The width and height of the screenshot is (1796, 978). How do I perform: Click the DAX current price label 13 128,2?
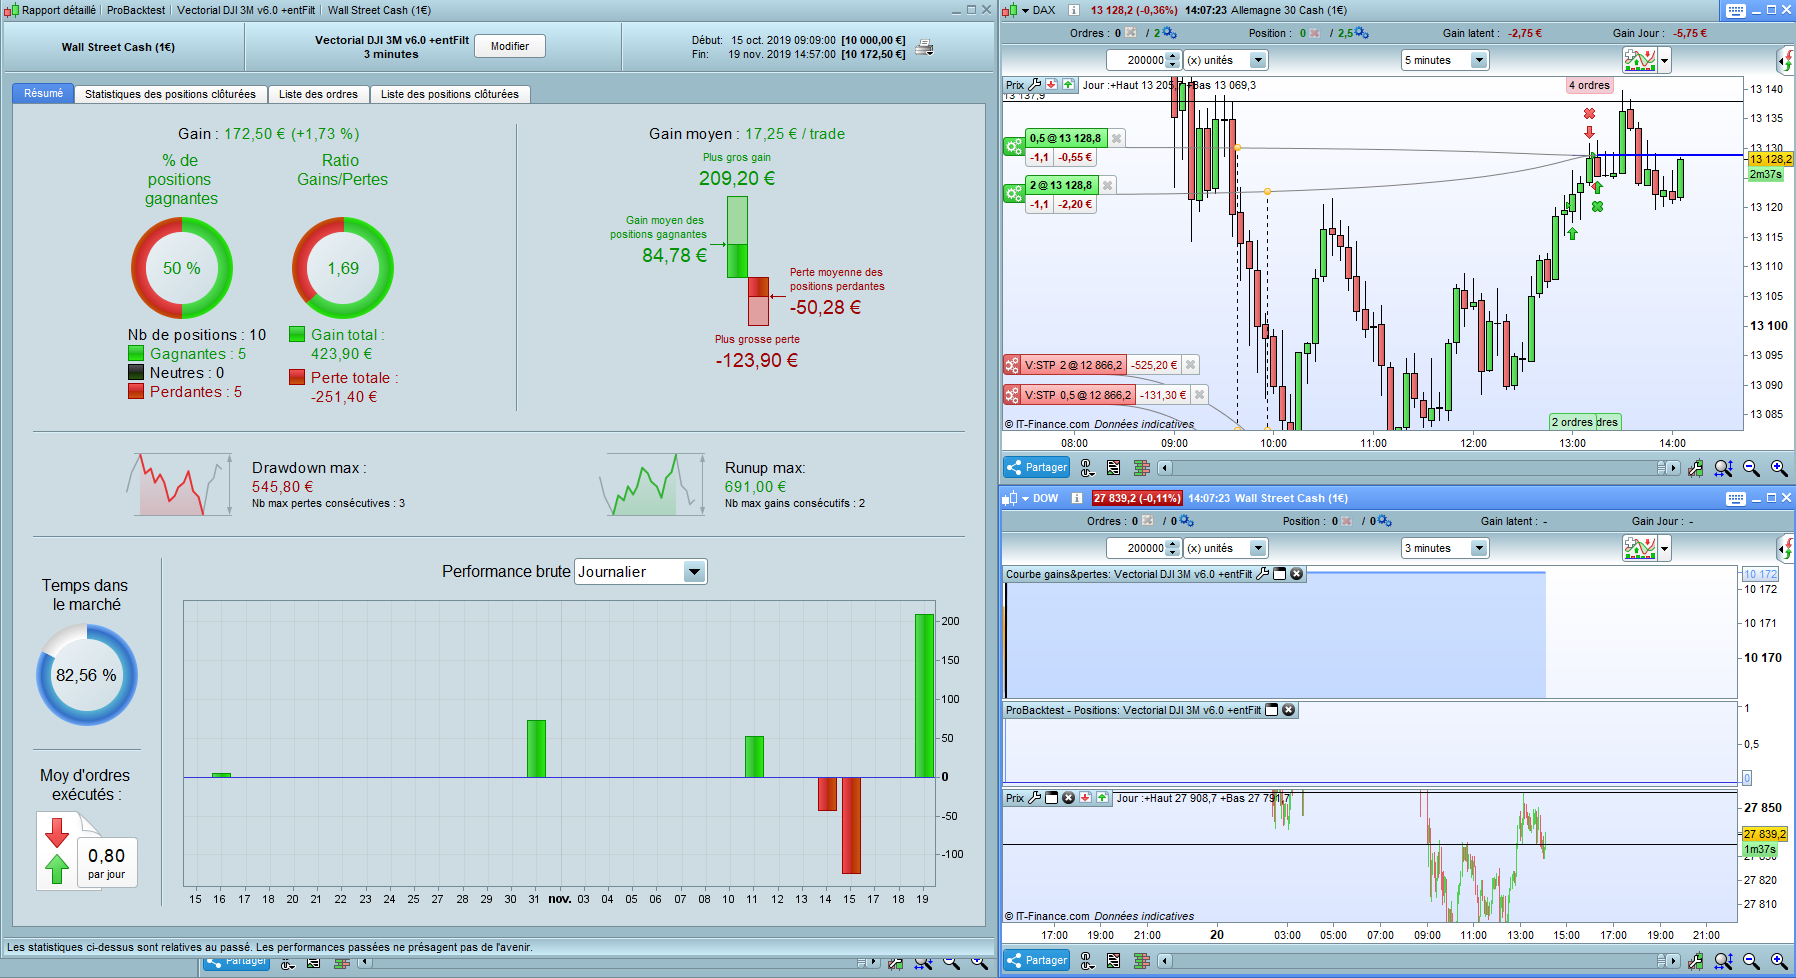pos(1771,159)
